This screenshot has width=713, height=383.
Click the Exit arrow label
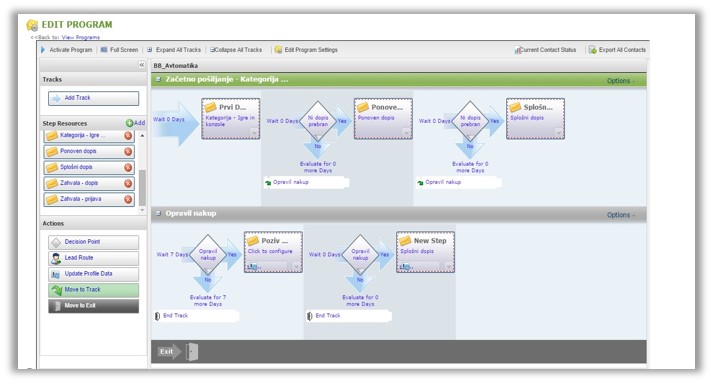169,352
